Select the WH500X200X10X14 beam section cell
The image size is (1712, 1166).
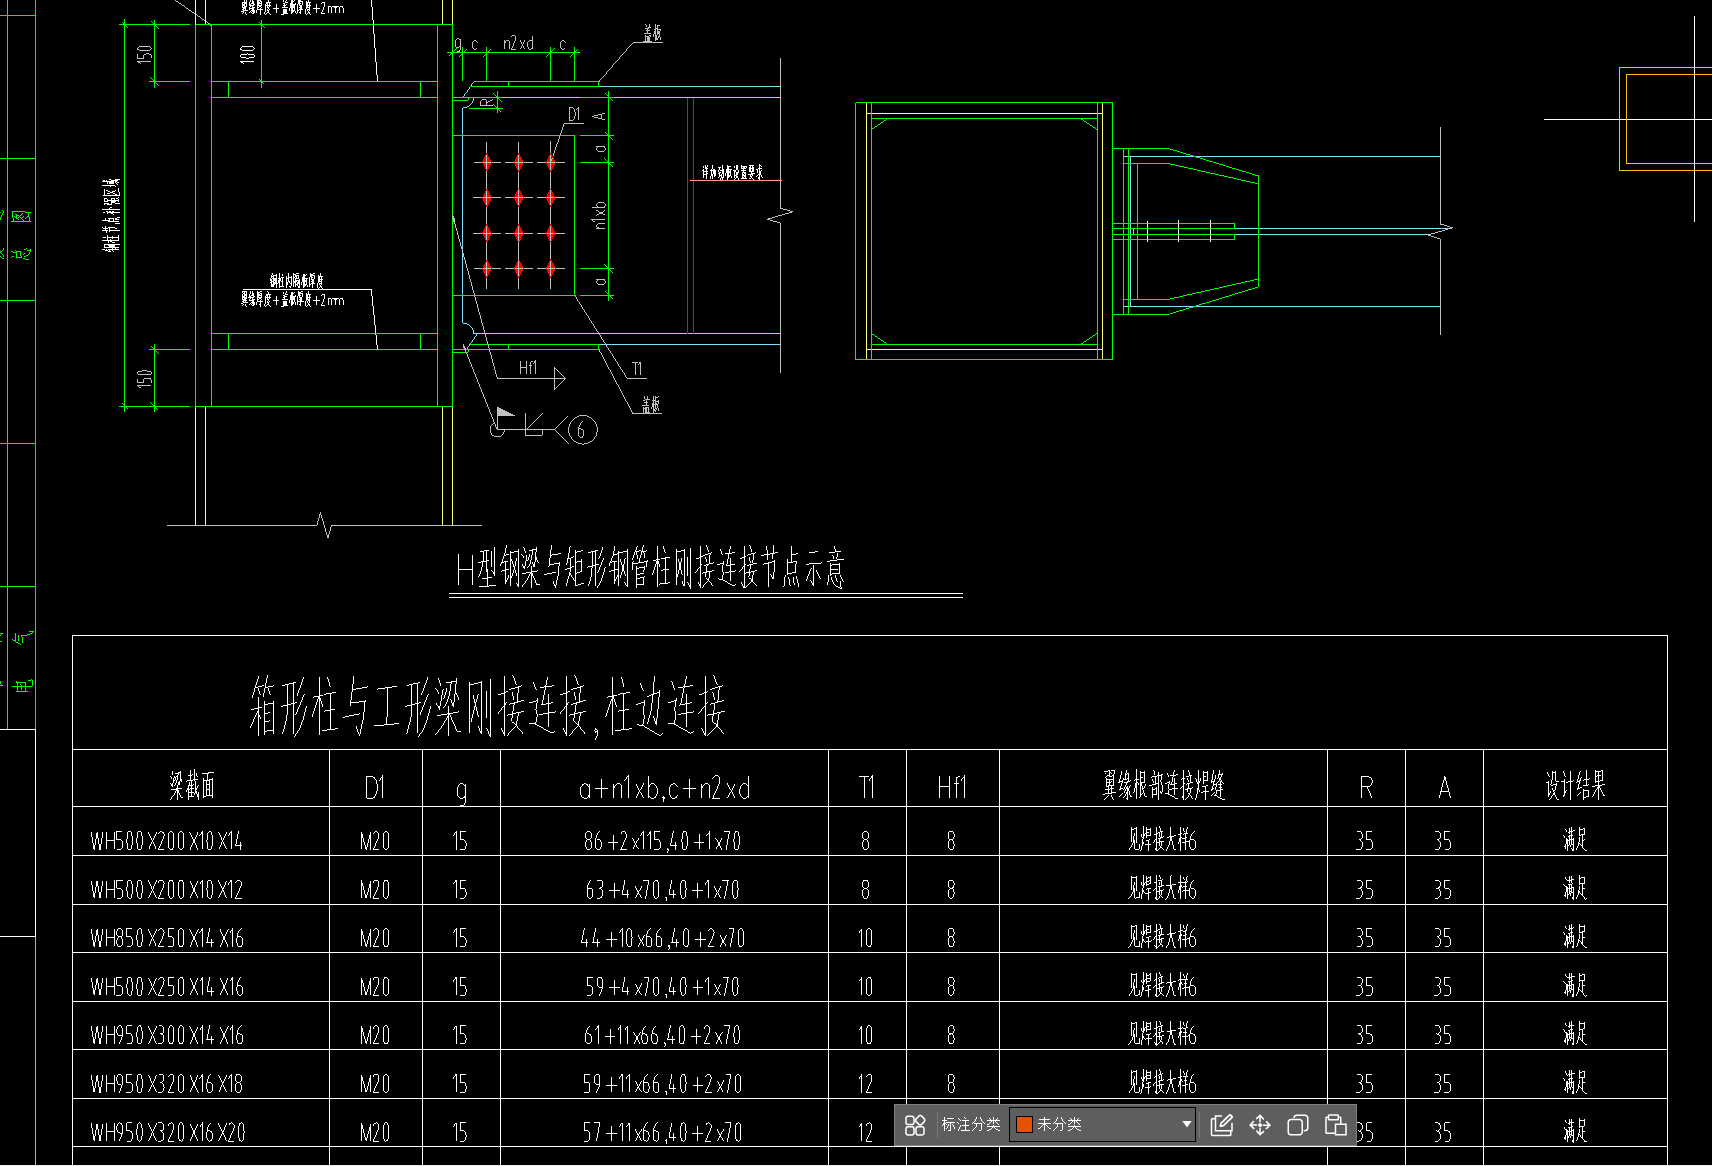(166, 841)
